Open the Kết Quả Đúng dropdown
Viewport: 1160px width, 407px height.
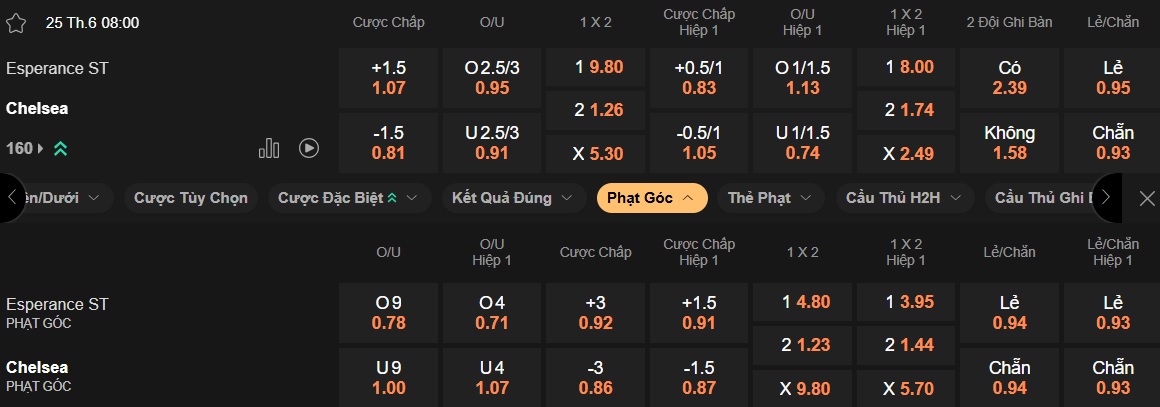point(513,198)
